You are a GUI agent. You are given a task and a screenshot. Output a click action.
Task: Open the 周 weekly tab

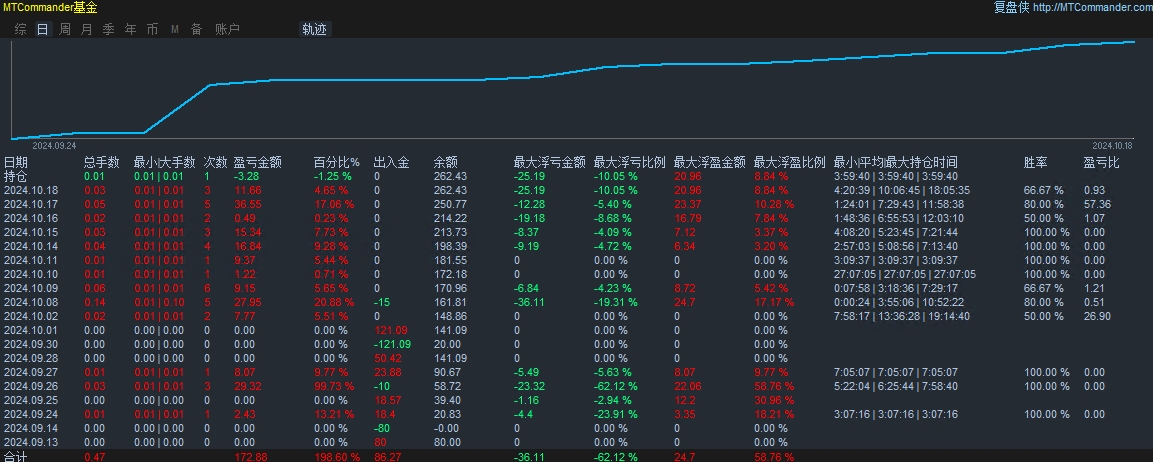(65, 29)
